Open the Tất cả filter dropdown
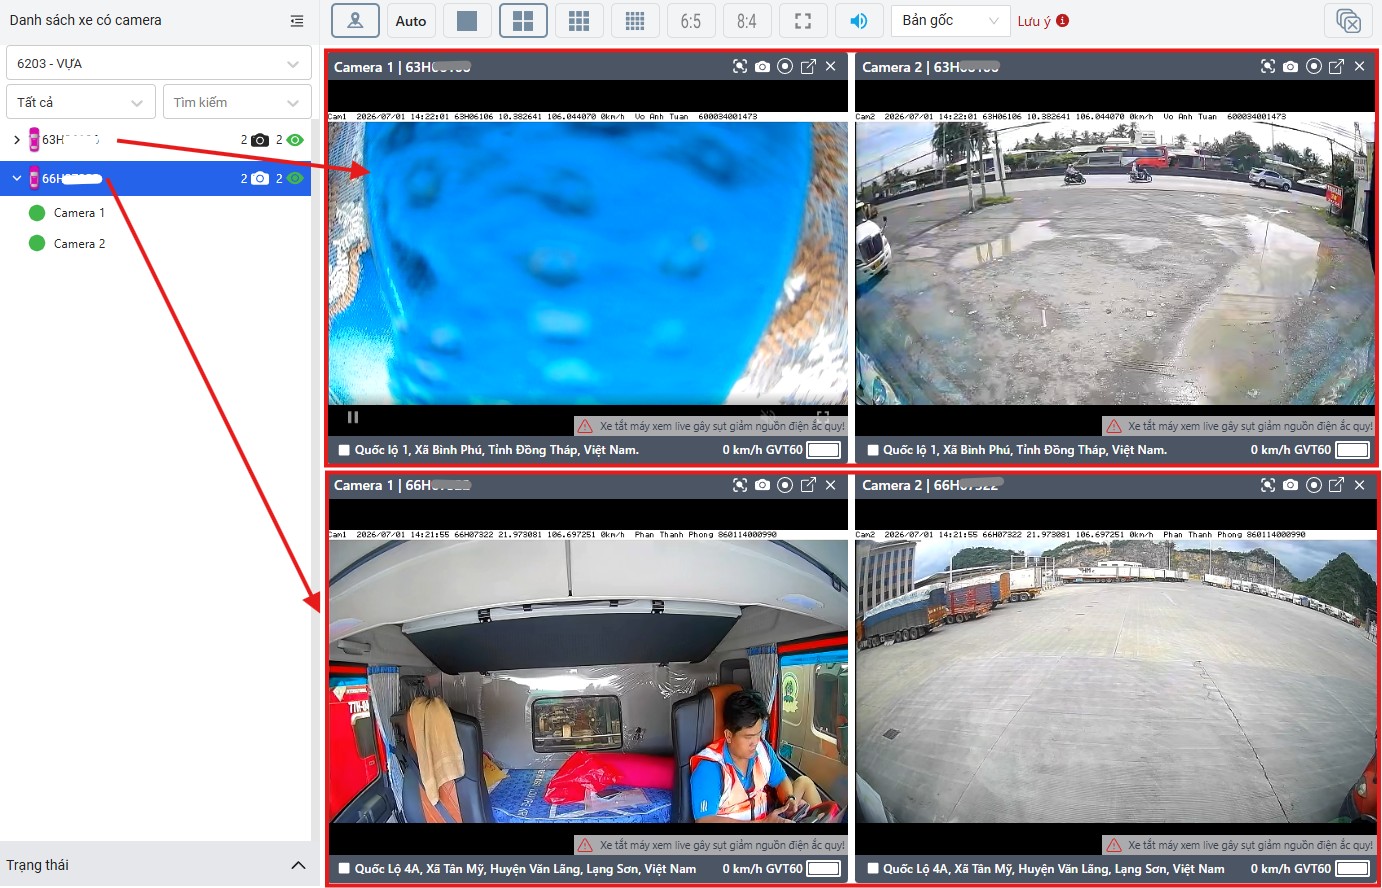 [81, 102]
